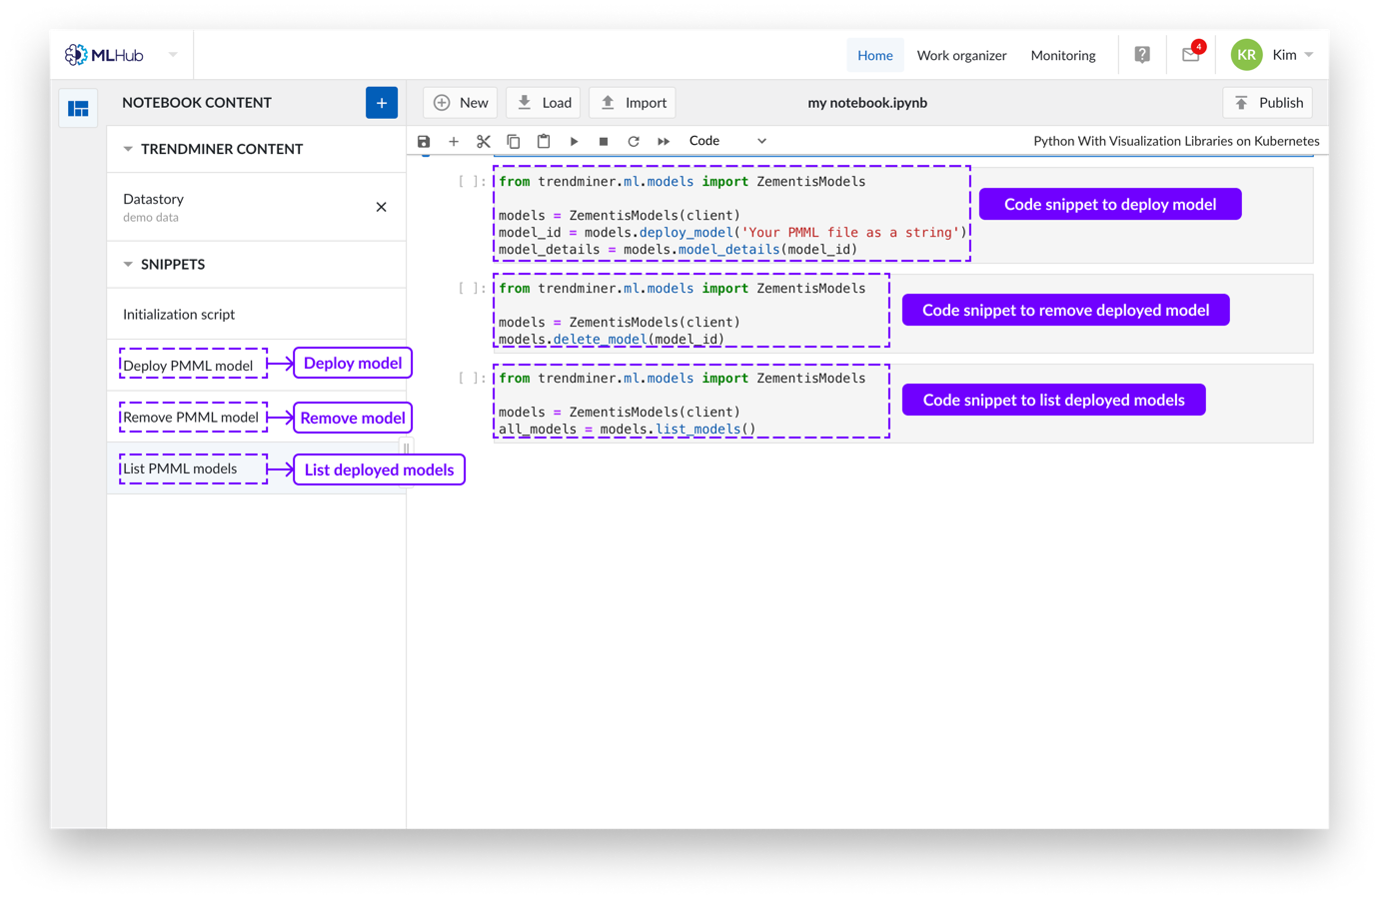Select the Initialization script snippet
1384x904 pixels.
click(x=179, y=314)
